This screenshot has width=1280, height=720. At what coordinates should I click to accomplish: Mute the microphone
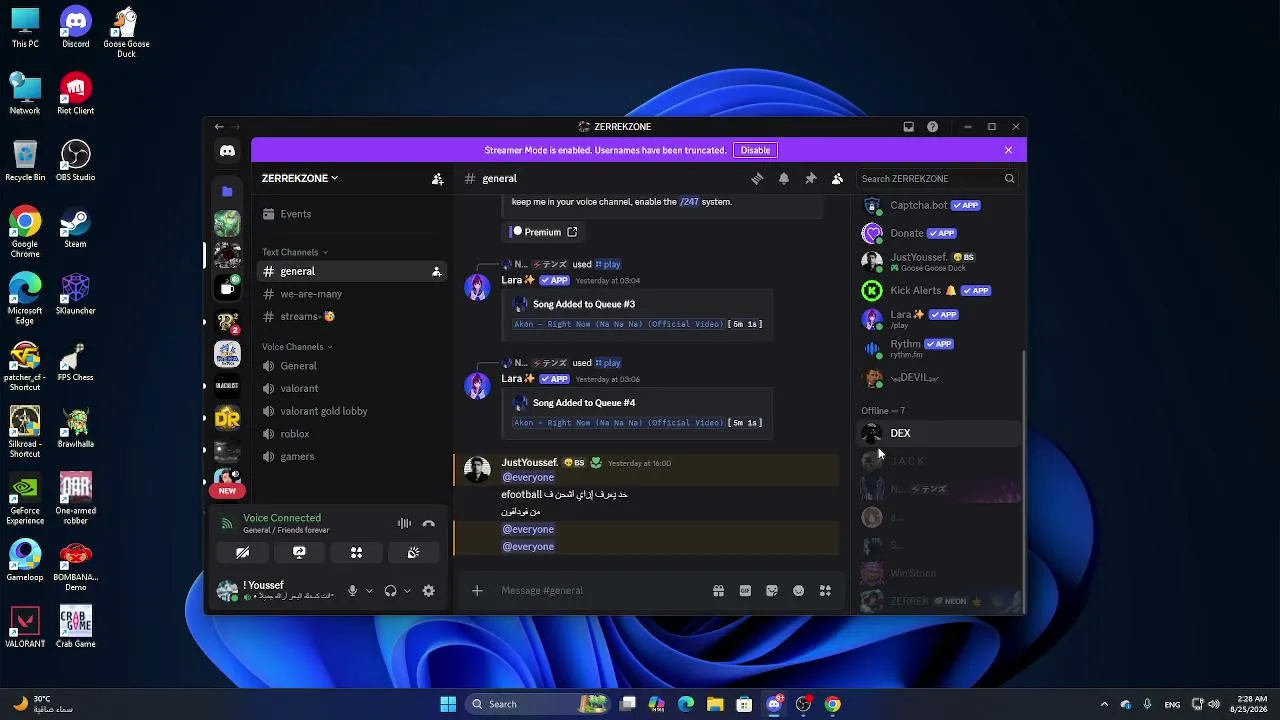352,591
